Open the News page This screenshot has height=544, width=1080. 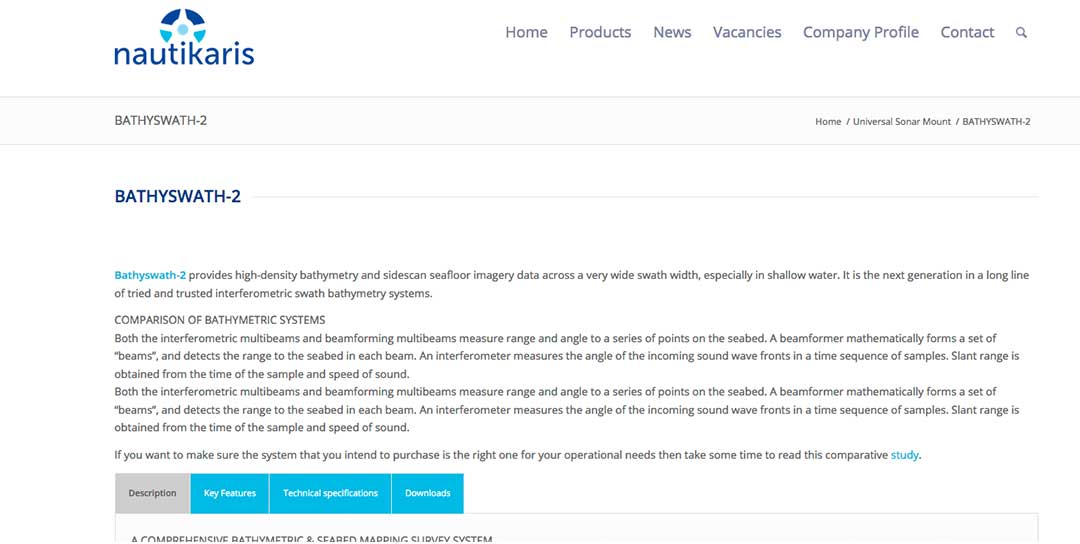[672, 32]
